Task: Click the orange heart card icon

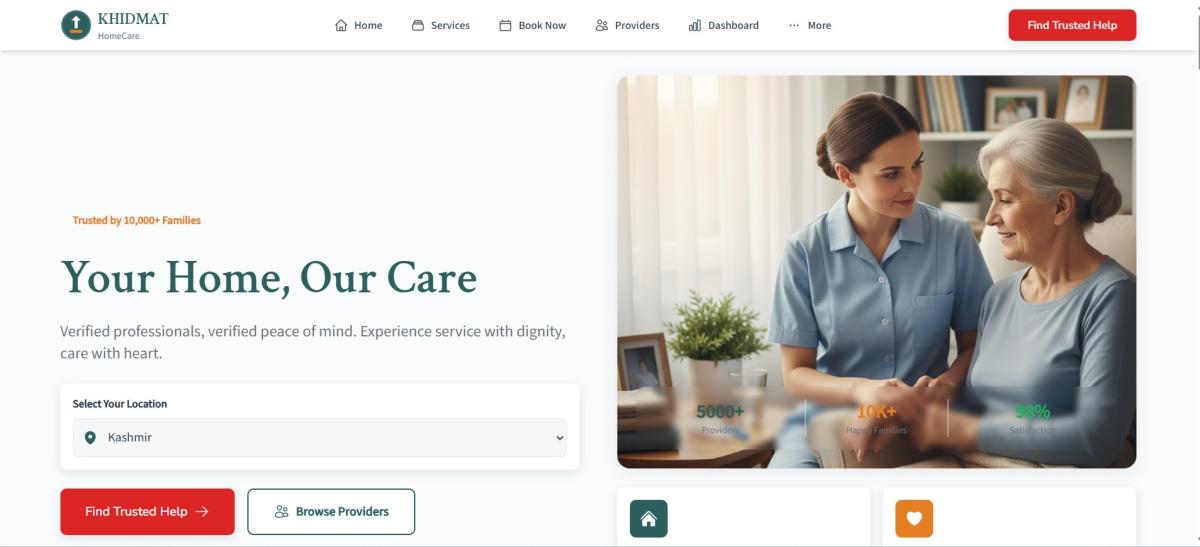Action: coord(914,519)
